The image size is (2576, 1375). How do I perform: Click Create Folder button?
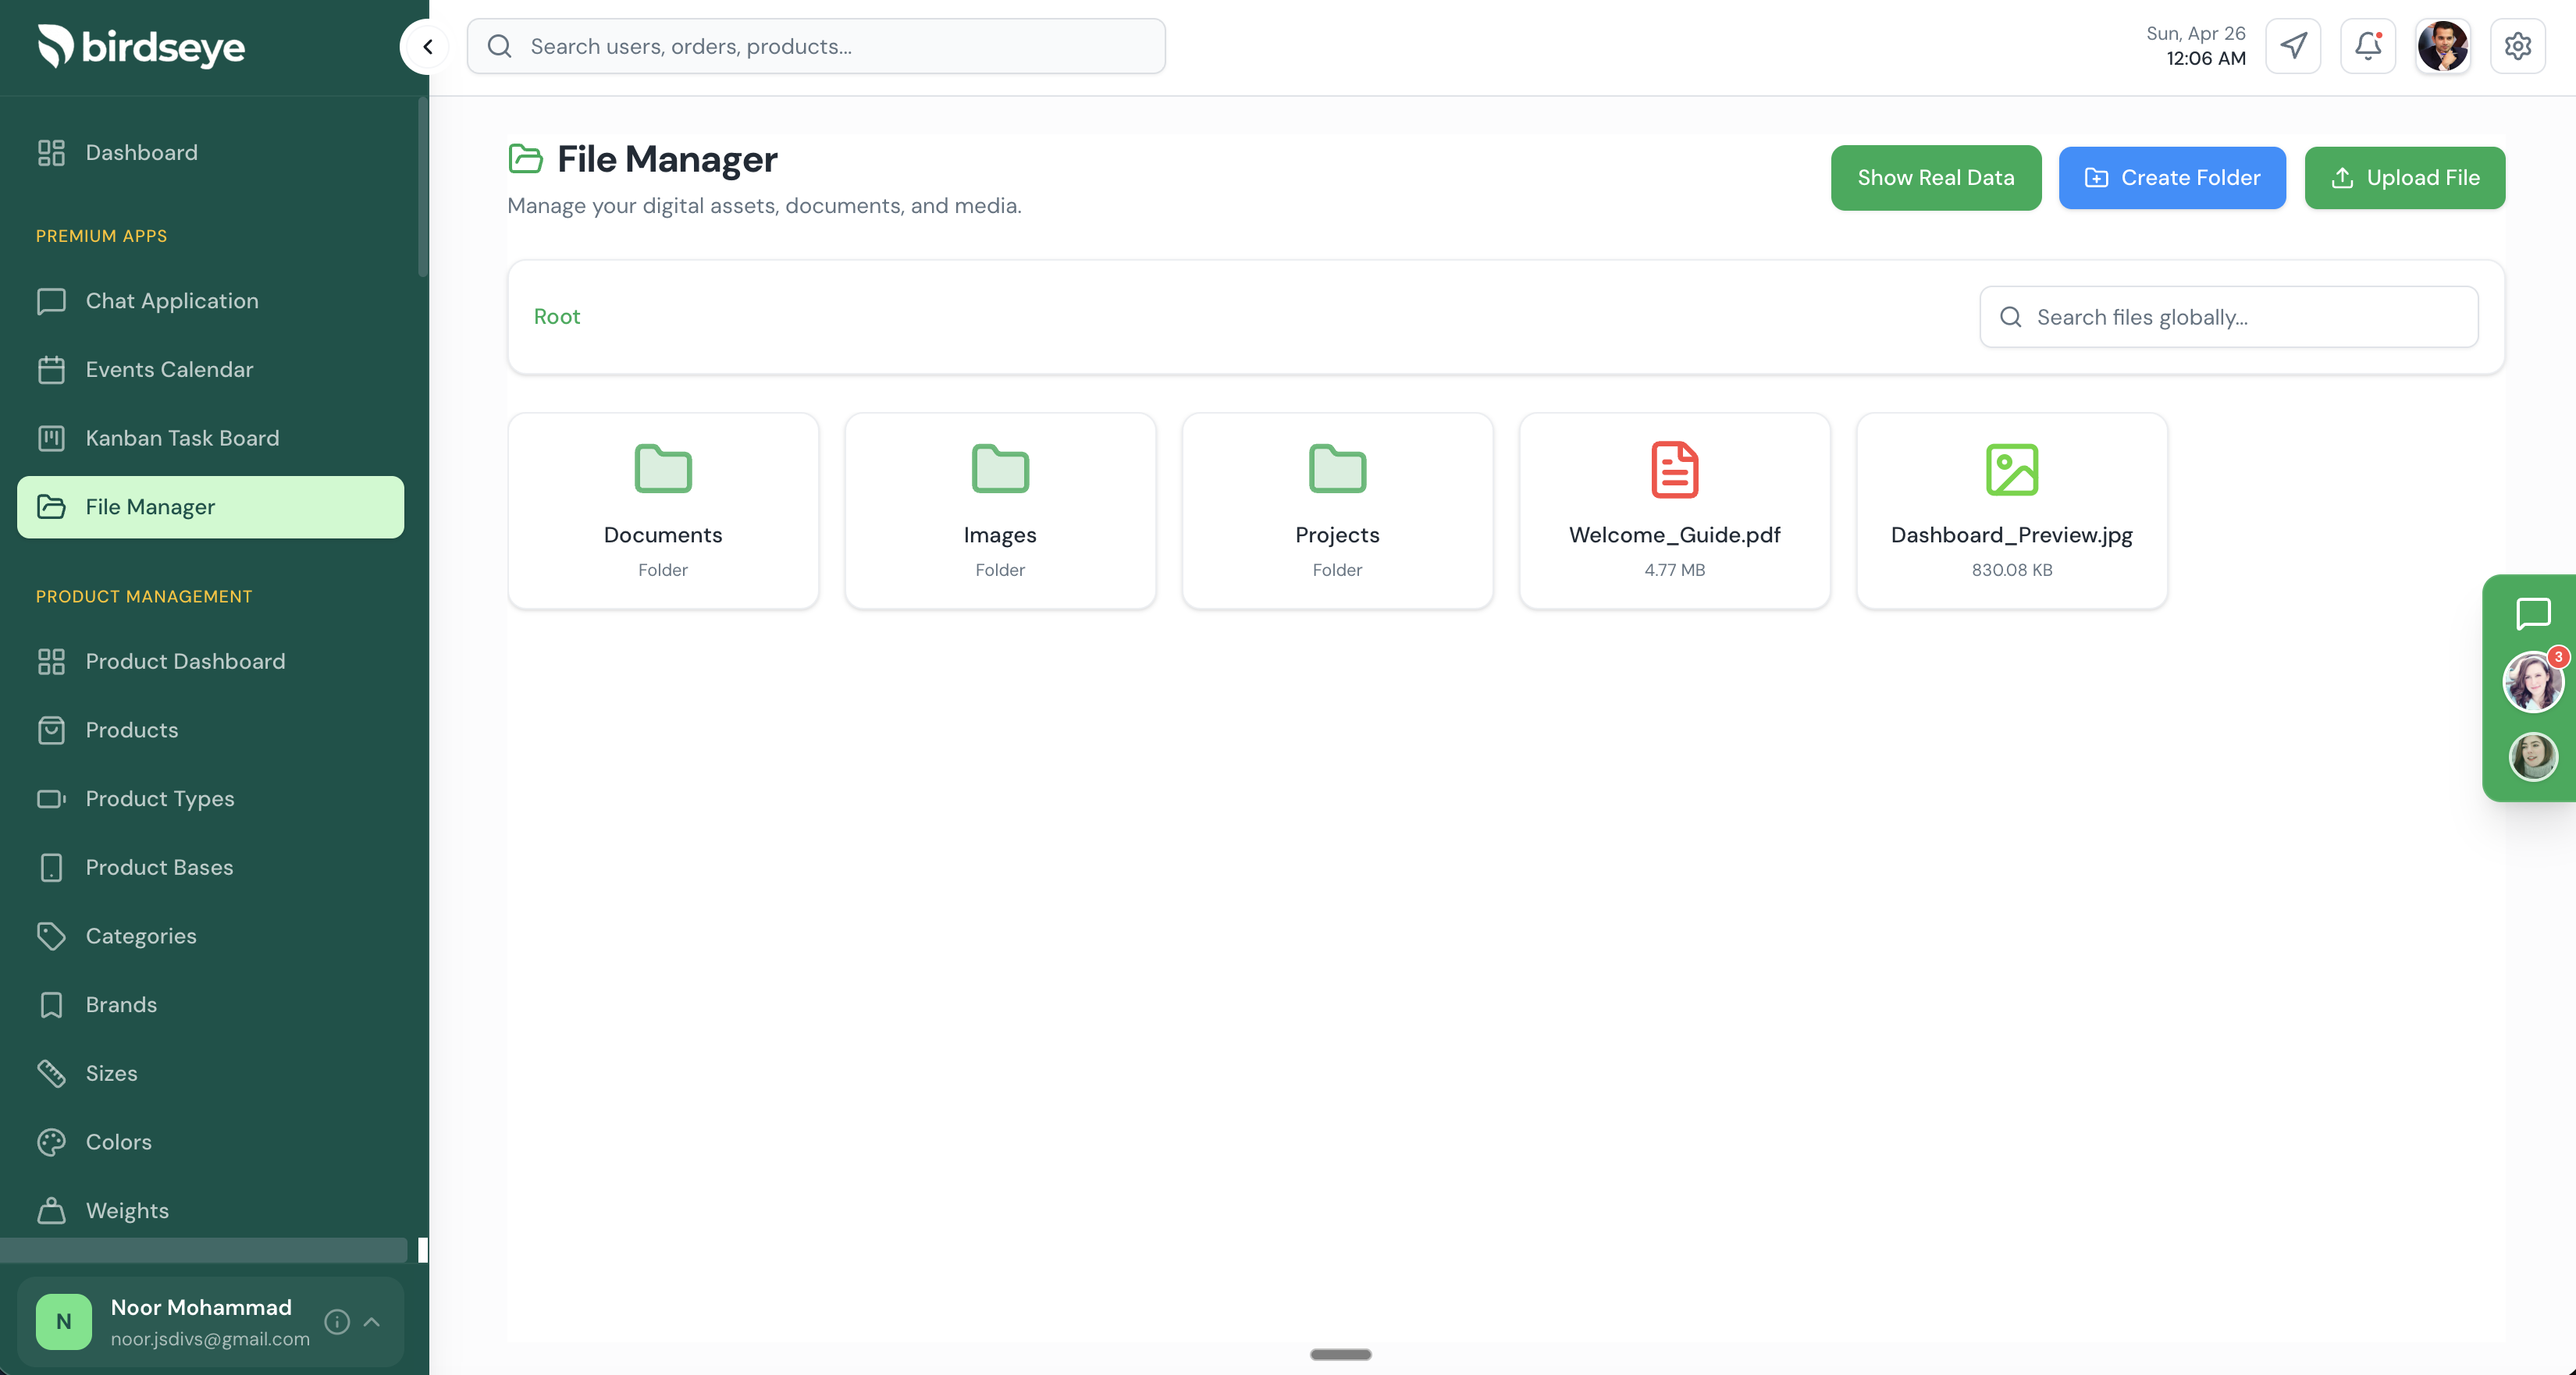click(2171, 178)
